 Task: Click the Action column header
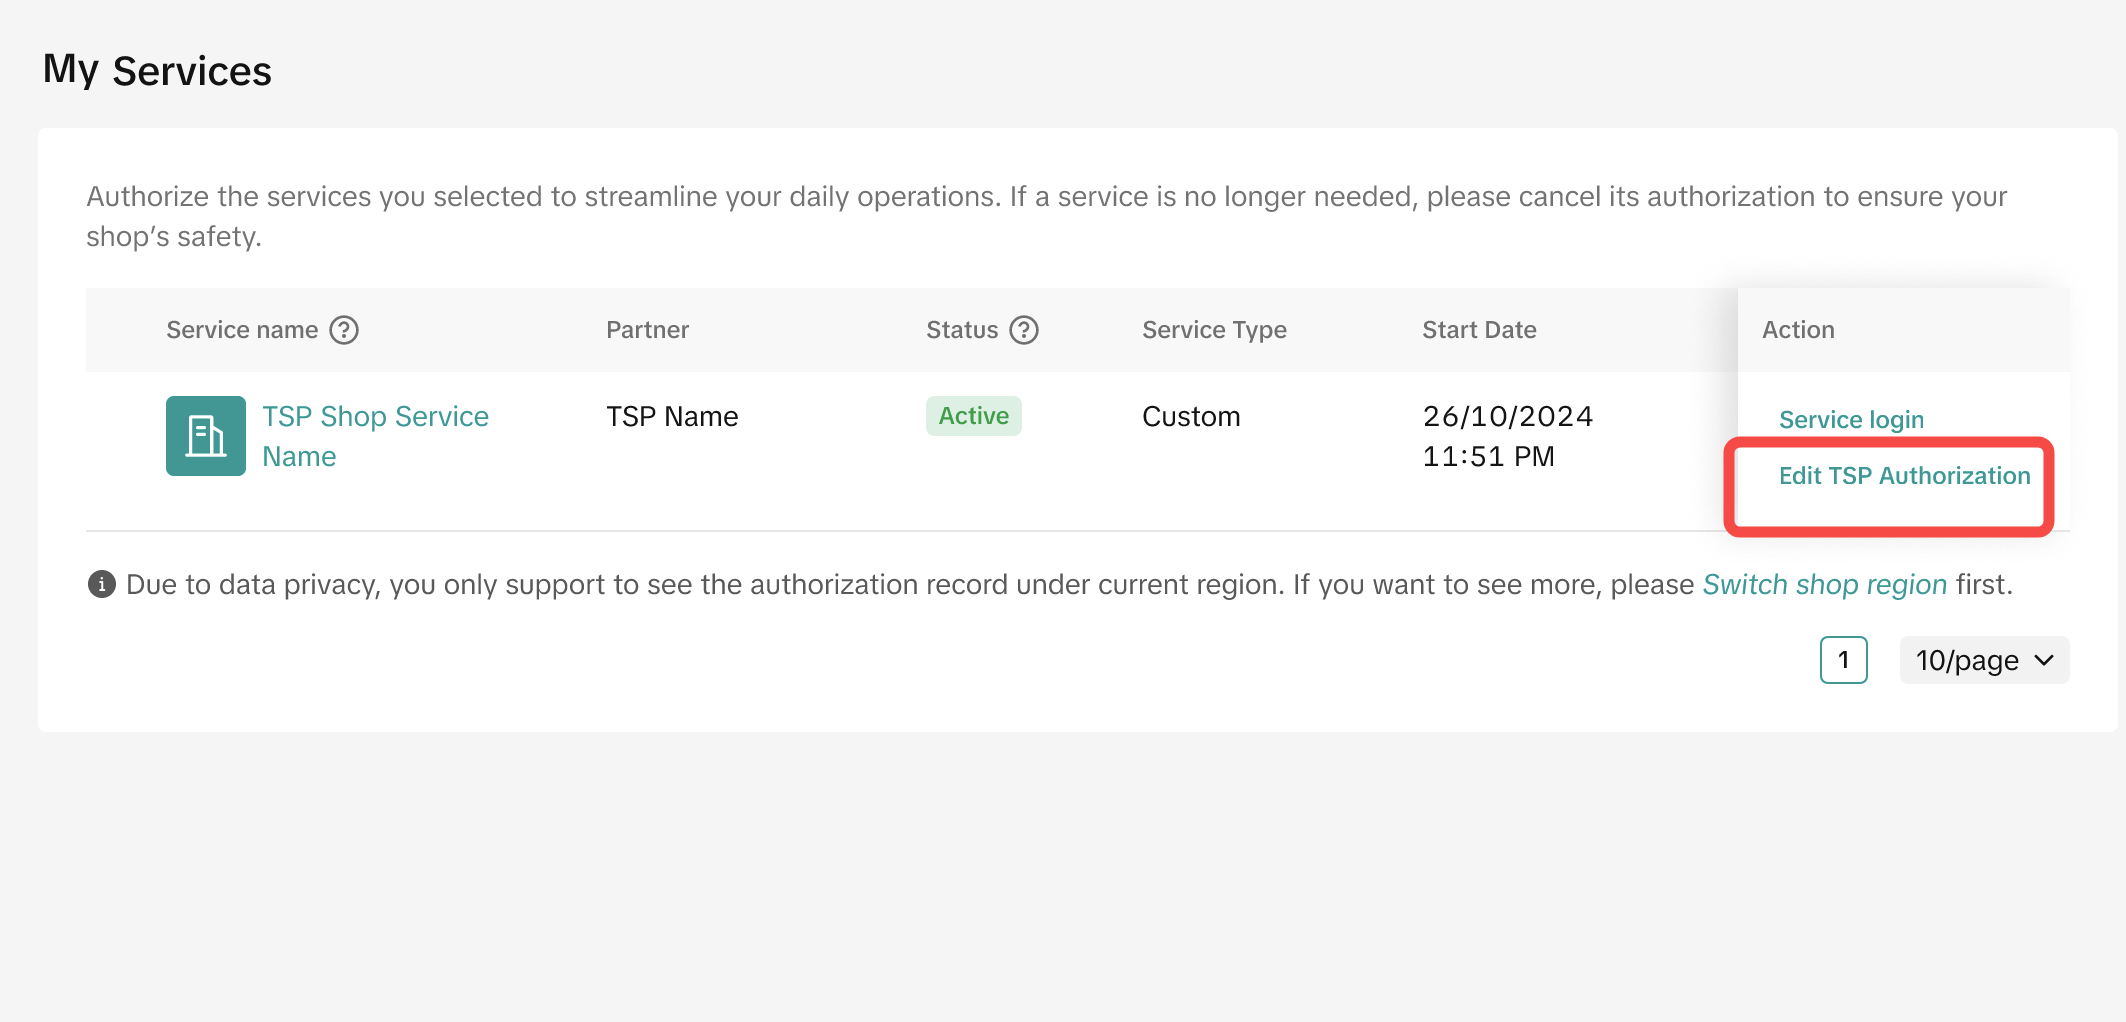coord(1798,330)
